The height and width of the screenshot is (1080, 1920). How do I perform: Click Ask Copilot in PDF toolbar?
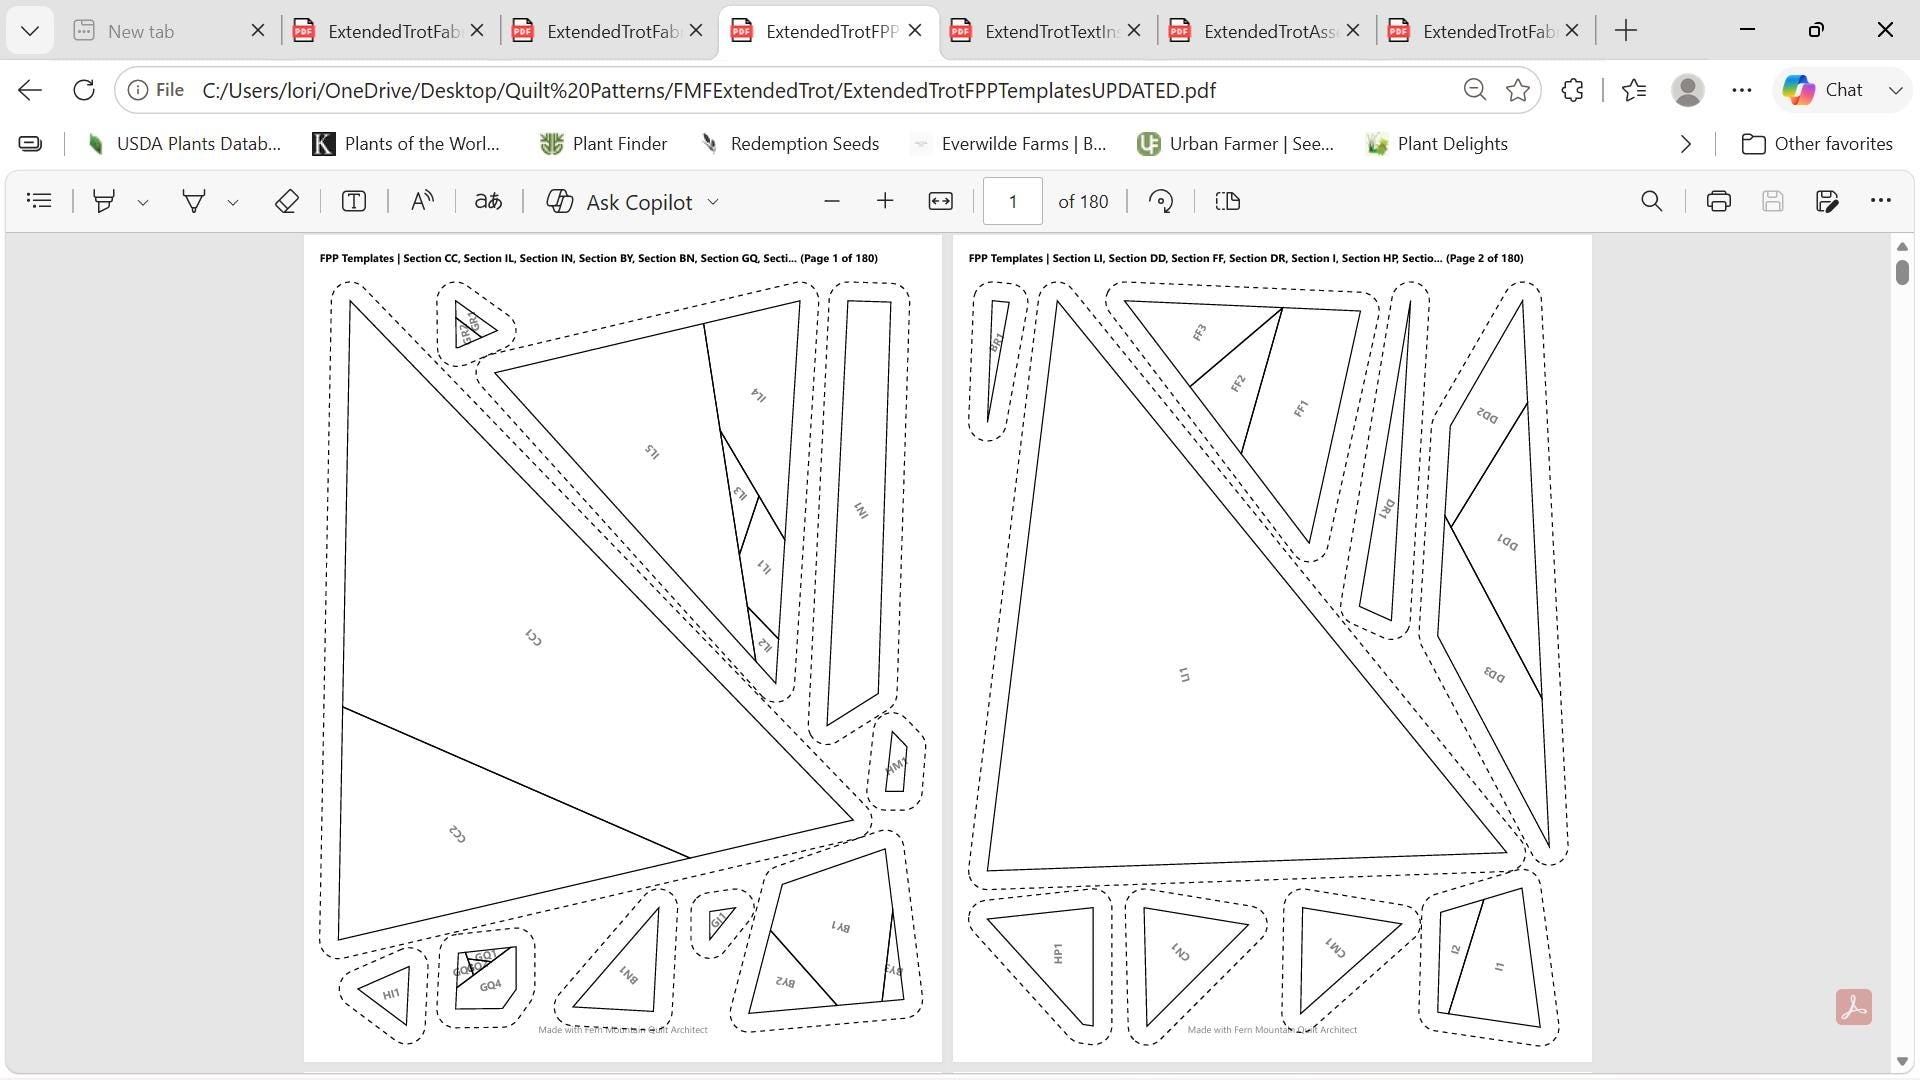(x=620, y=202)
